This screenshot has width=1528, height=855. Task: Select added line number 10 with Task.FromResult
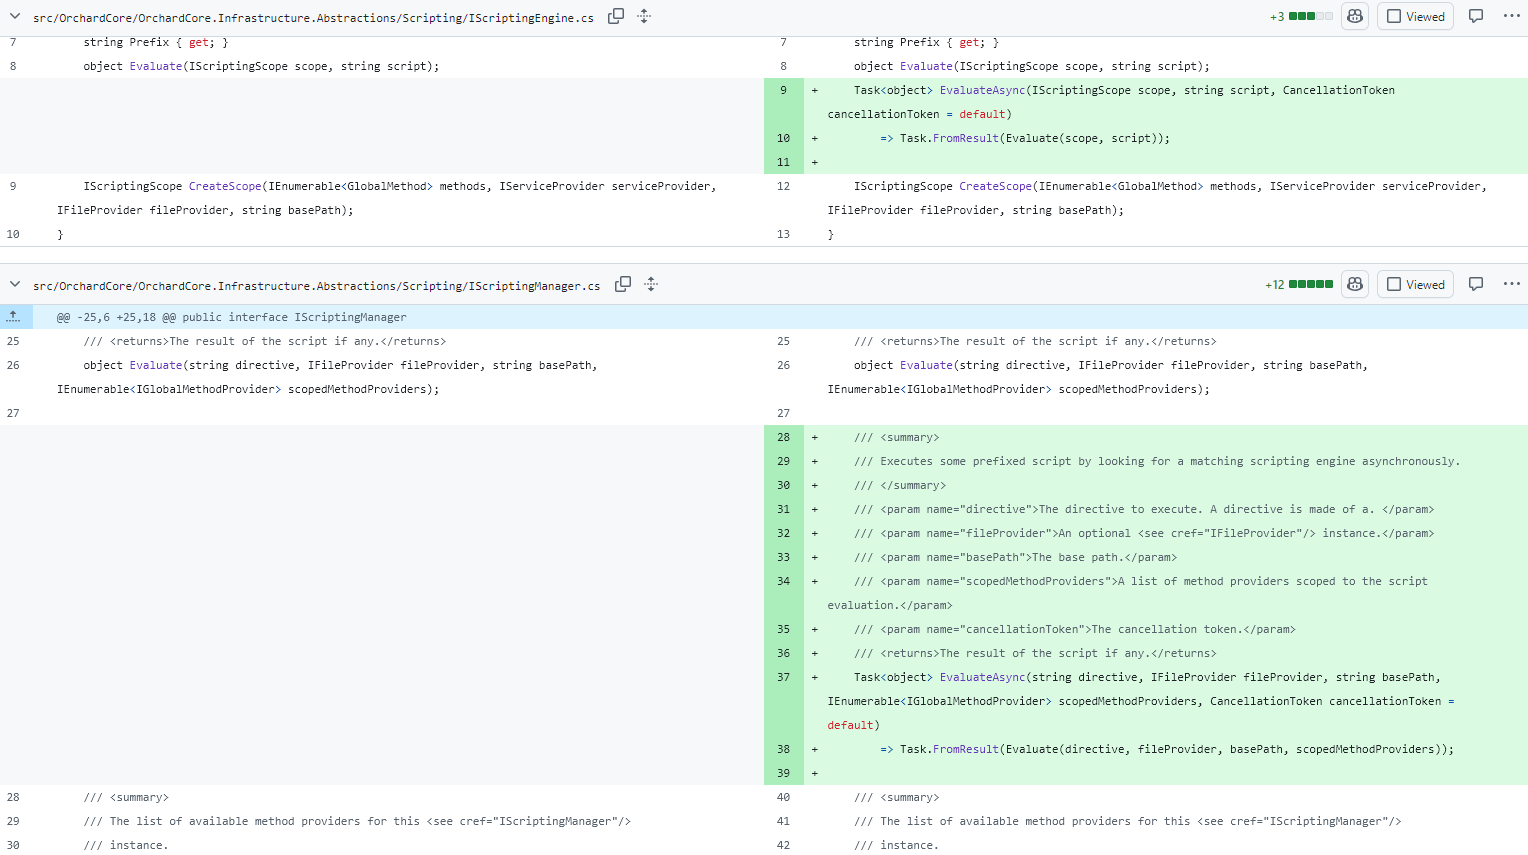pos(784,138)
